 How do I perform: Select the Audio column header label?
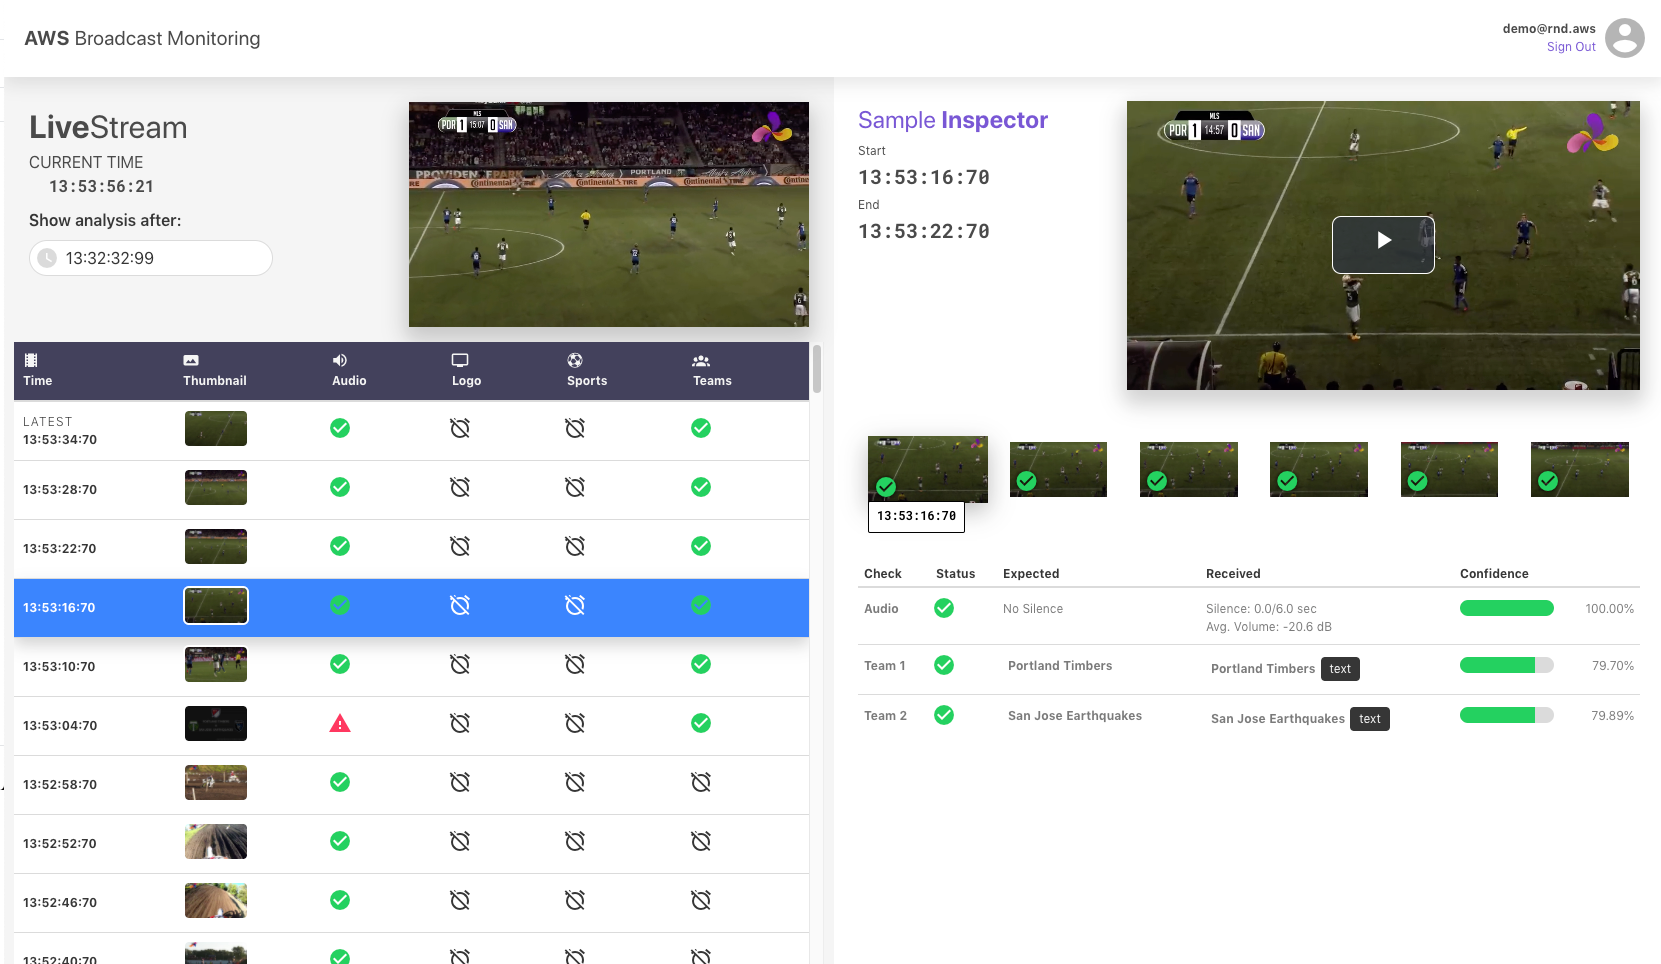click(349, 381)
